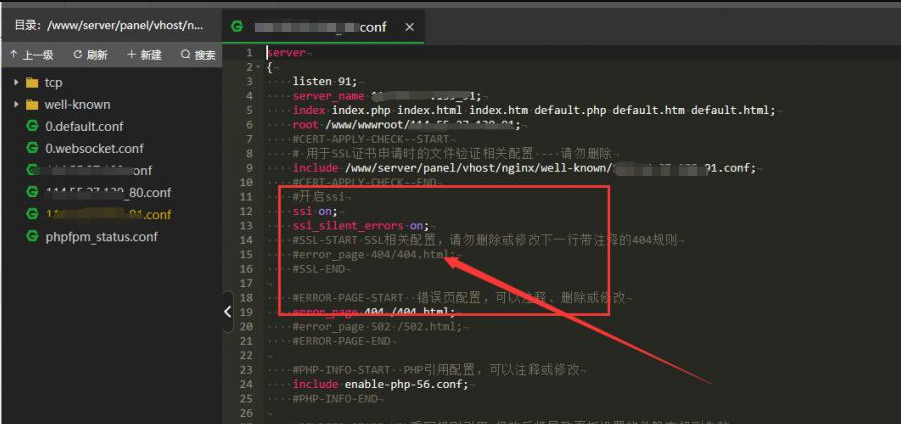The width and height of the screenshot is (901, 424).
Task: Click the nginx icon beside phpfpm_status.conf
Action: [32, 236]
